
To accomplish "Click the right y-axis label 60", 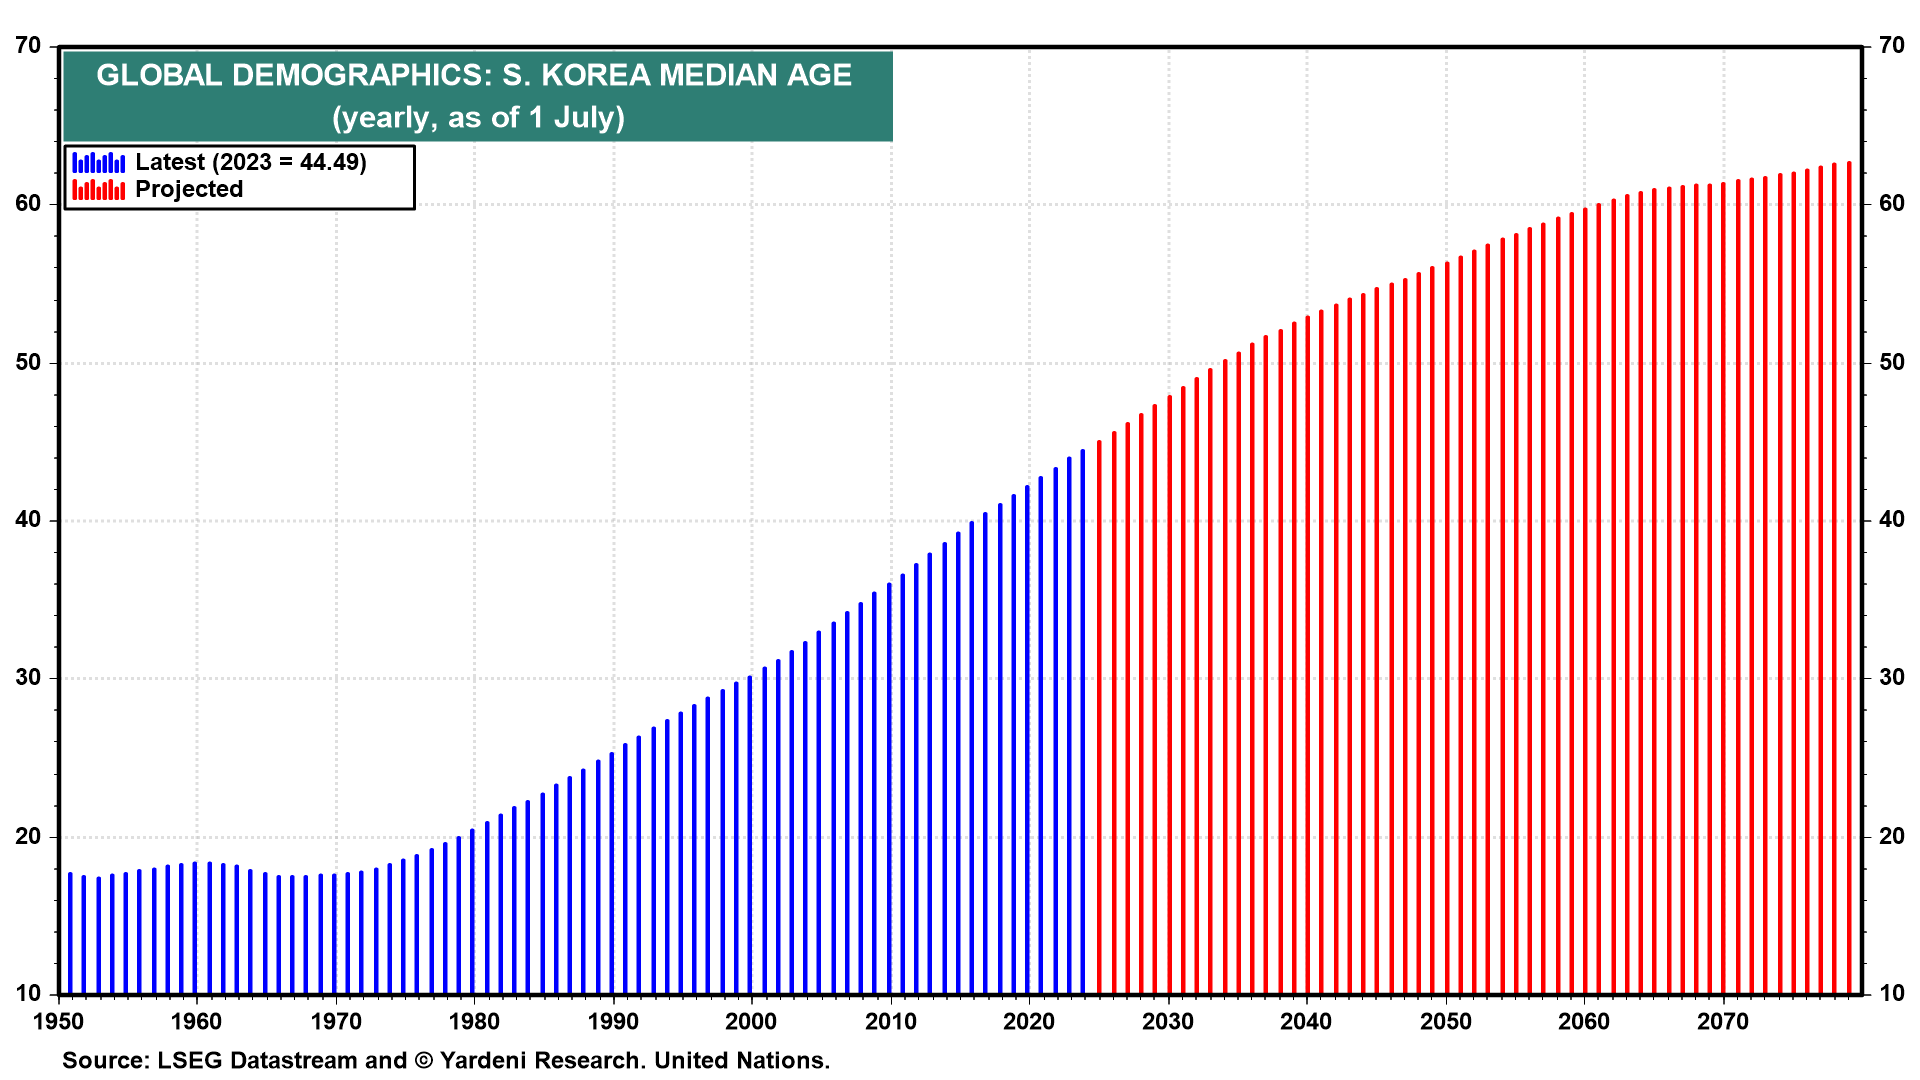I will 1892,204.
